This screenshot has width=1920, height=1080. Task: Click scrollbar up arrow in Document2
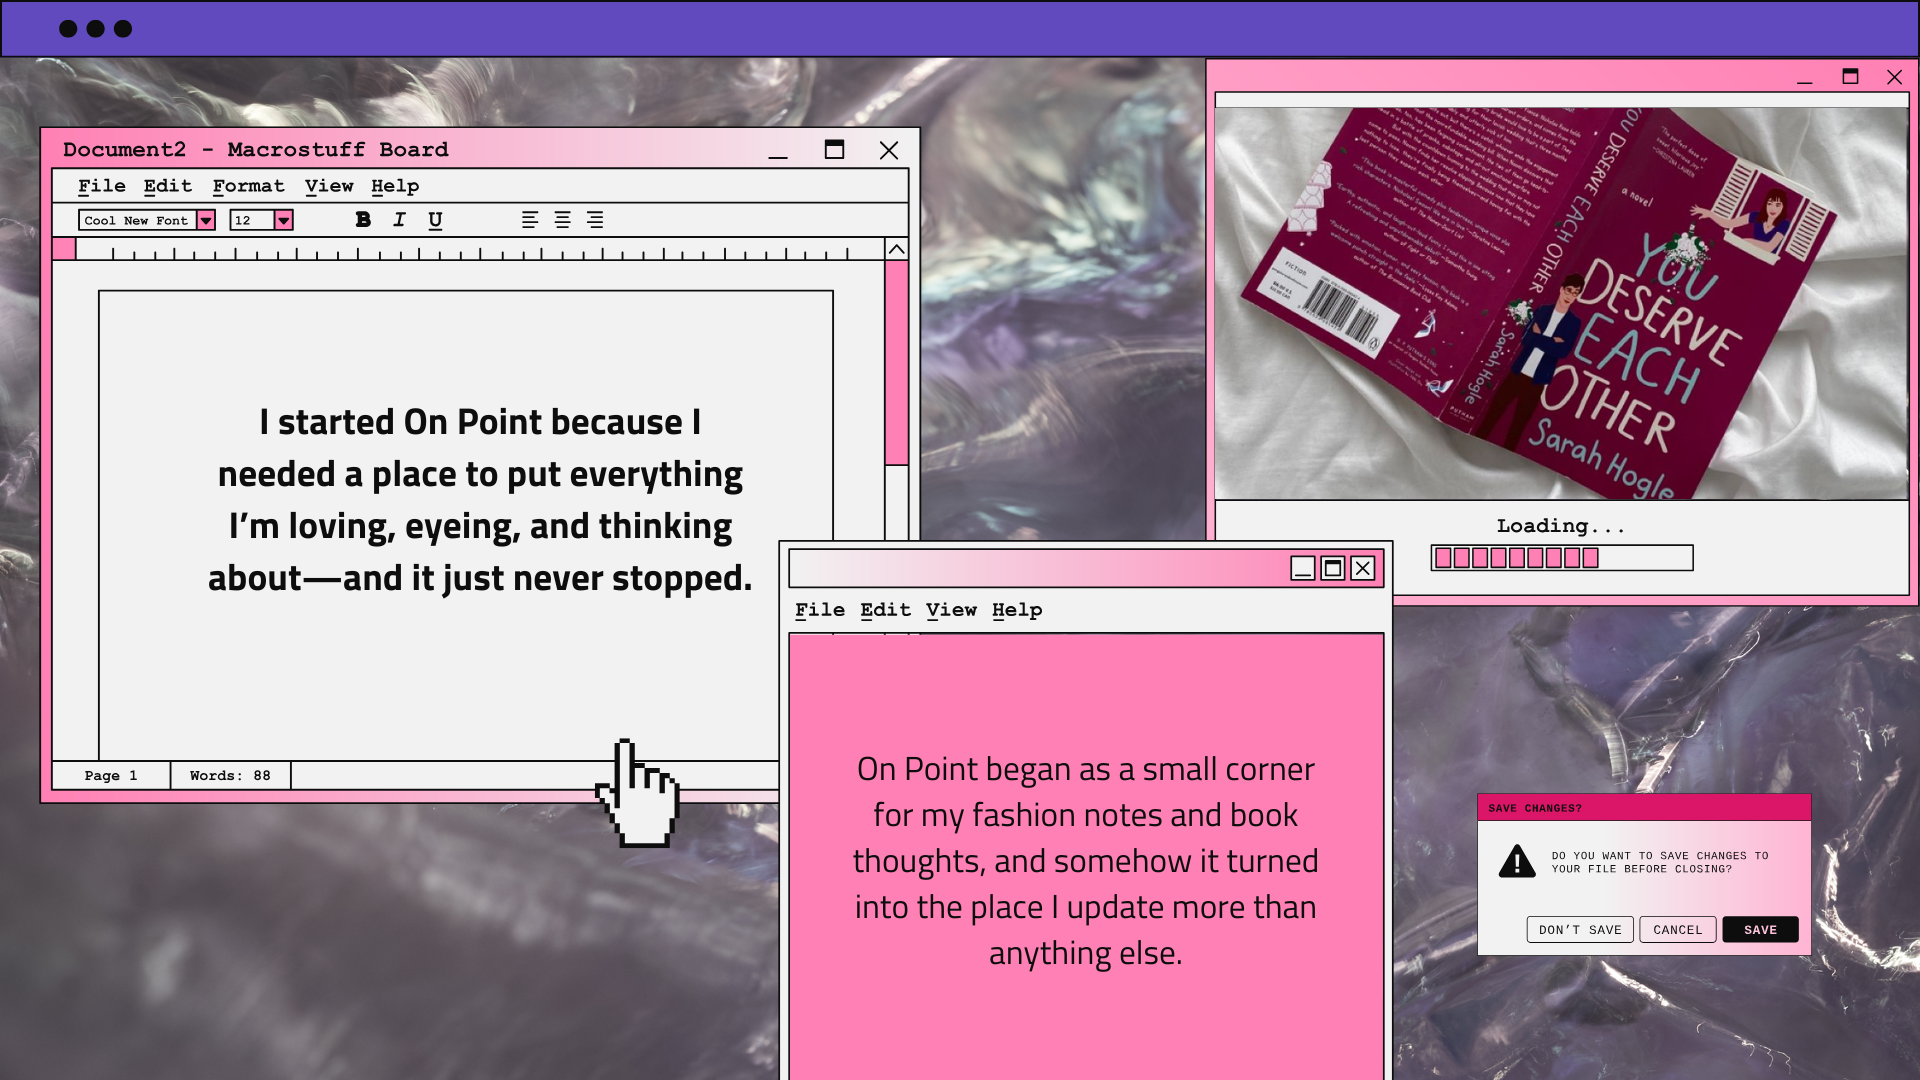coord(897,249)
